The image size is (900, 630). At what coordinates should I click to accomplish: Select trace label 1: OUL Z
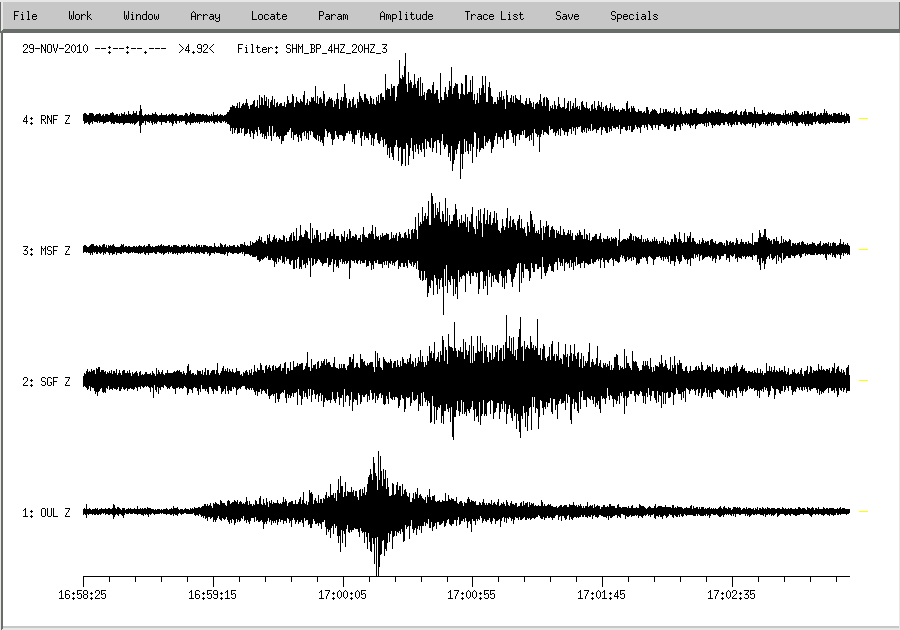pos(46,513)
